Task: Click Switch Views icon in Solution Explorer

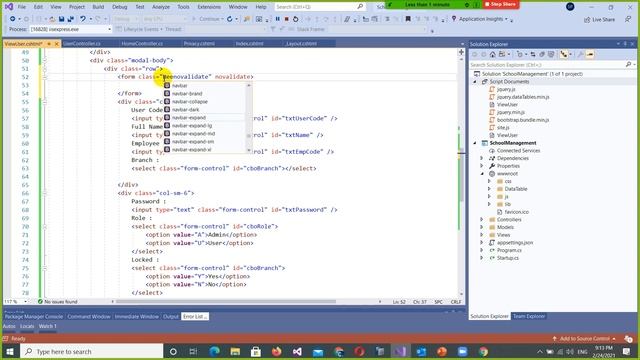Action: 502,54
